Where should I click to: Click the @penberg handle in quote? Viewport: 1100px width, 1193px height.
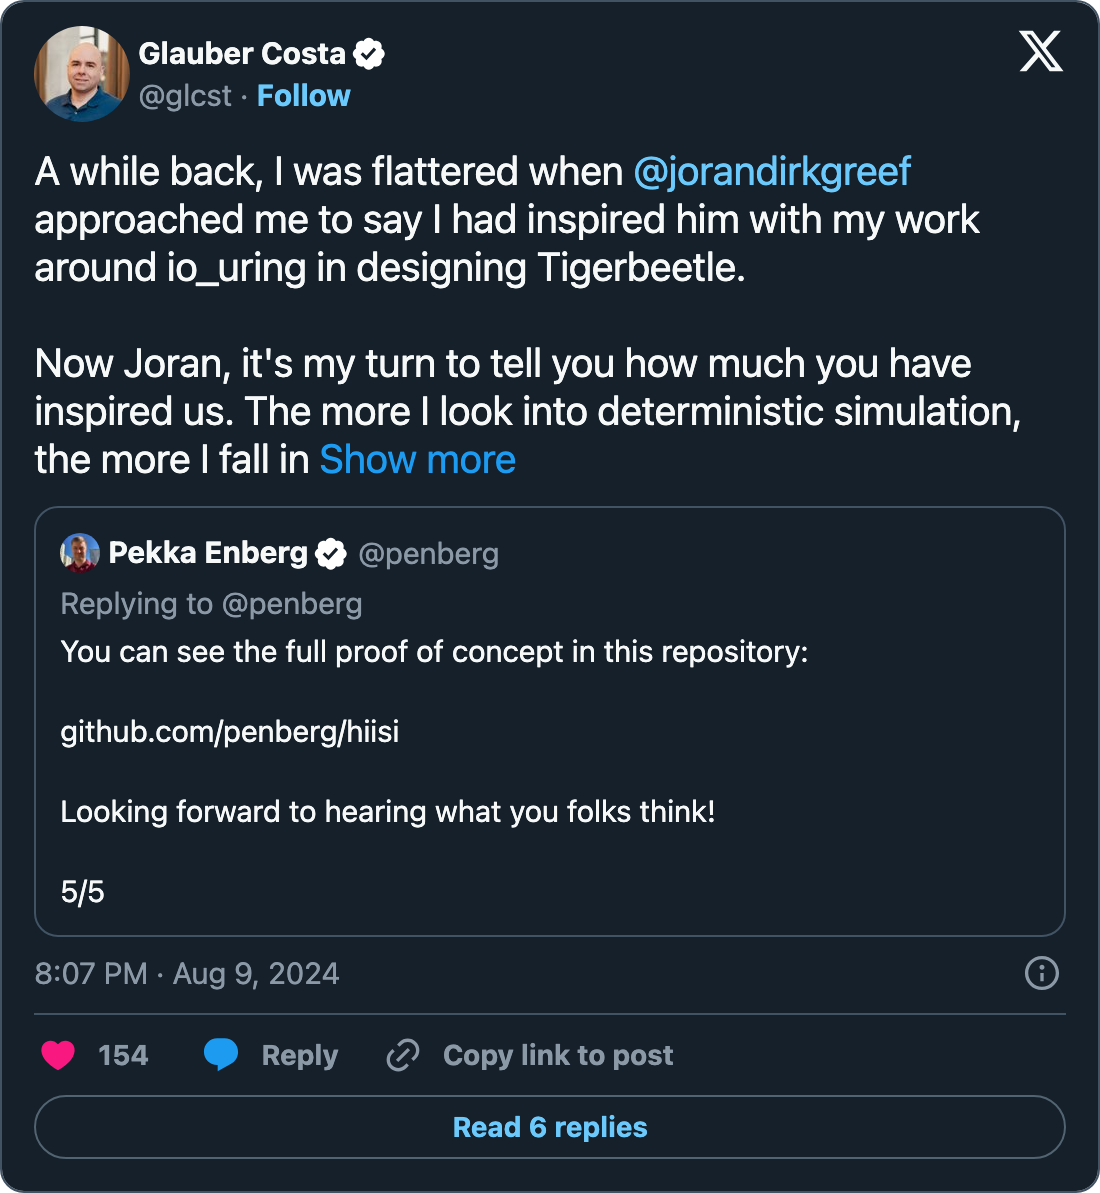(x=428, y=554)
